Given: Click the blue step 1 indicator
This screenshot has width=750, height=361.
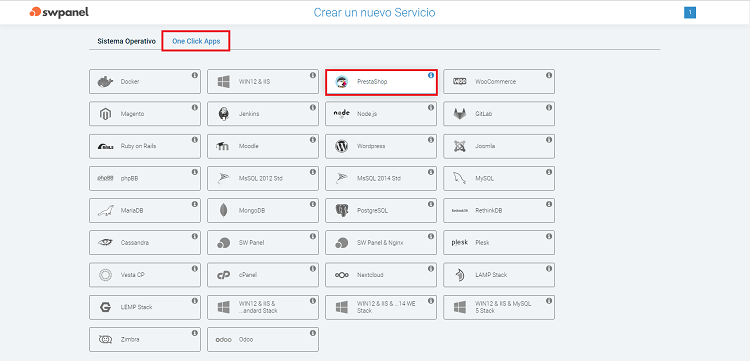Looking at the screenshot, I should point(690,12).
